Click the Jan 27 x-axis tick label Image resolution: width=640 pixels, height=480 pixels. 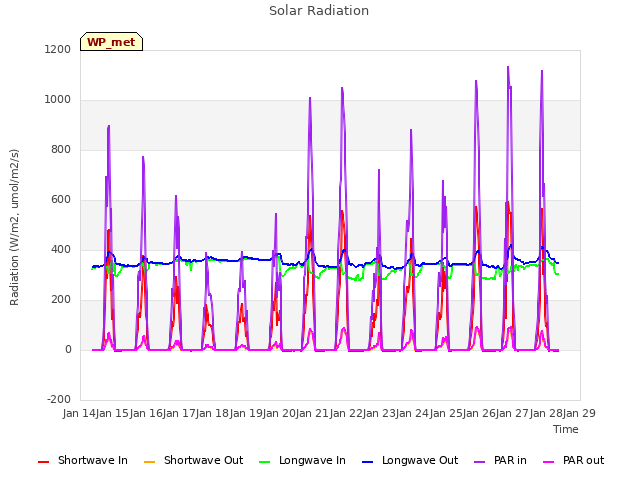[512, 413]
